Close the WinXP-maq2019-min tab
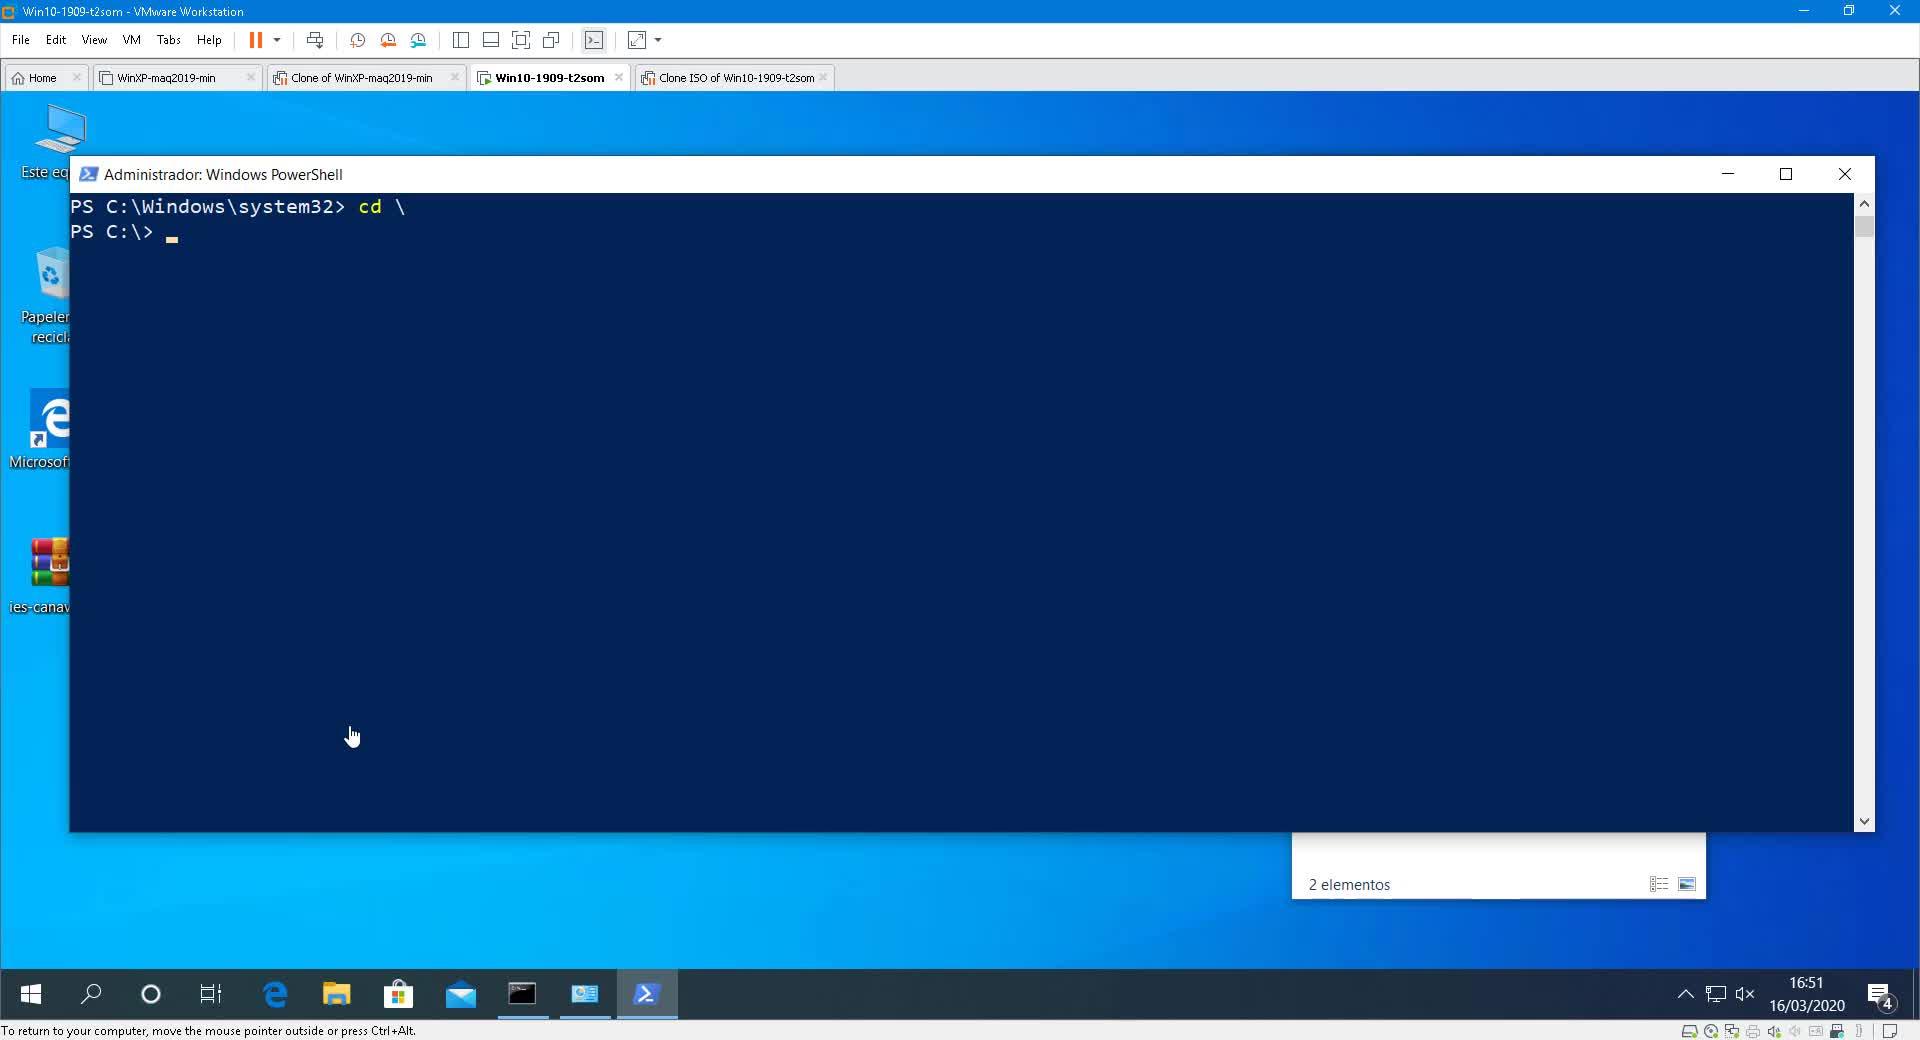This screenshot has width=1920, height=1040. [250, 77]
